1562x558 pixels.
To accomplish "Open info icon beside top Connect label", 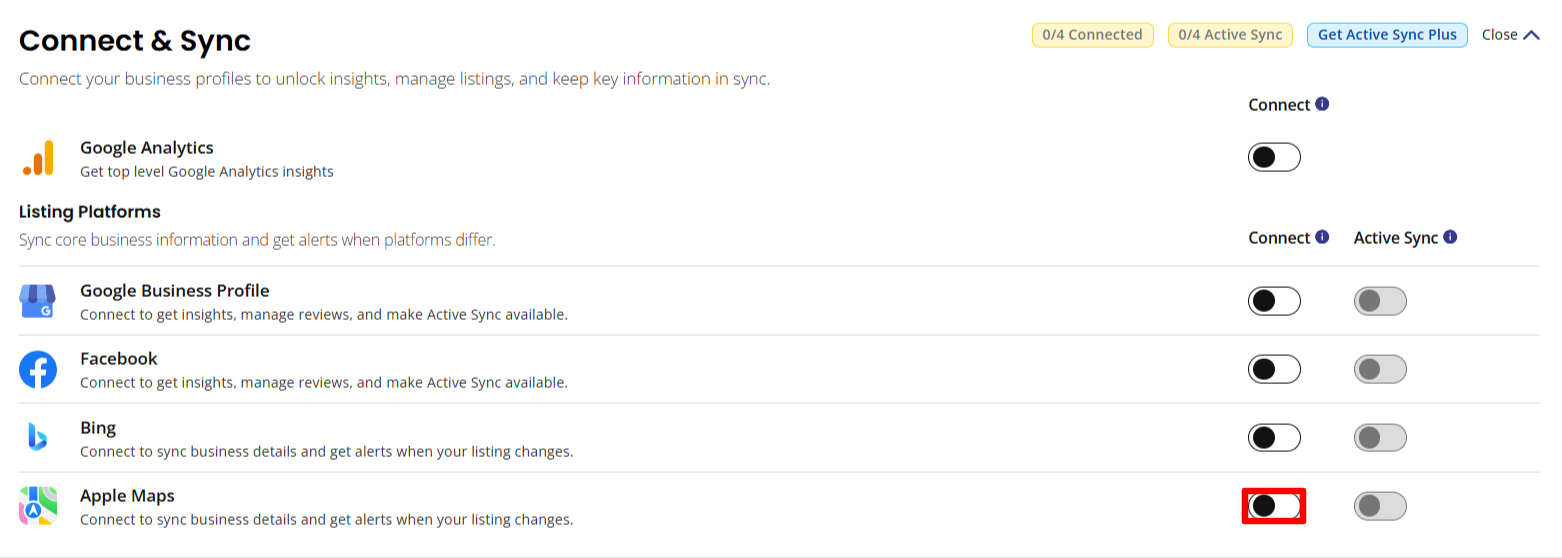I will coord(1322,104).
